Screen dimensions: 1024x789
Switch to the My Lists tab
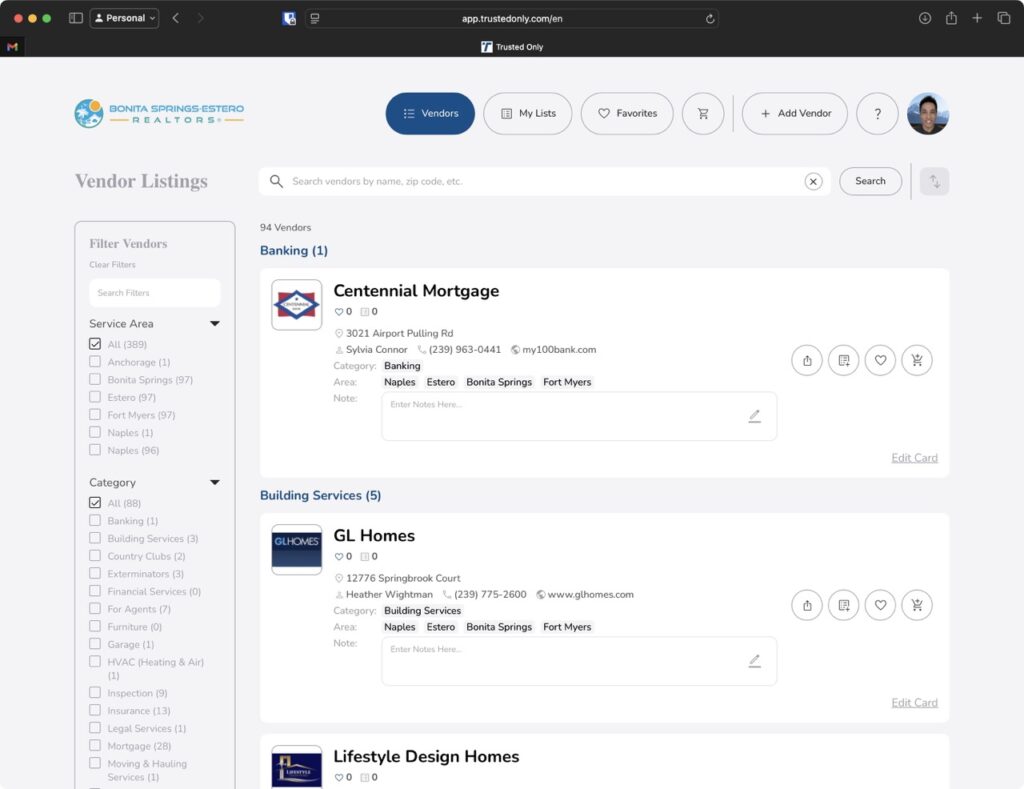pos(527,114)
